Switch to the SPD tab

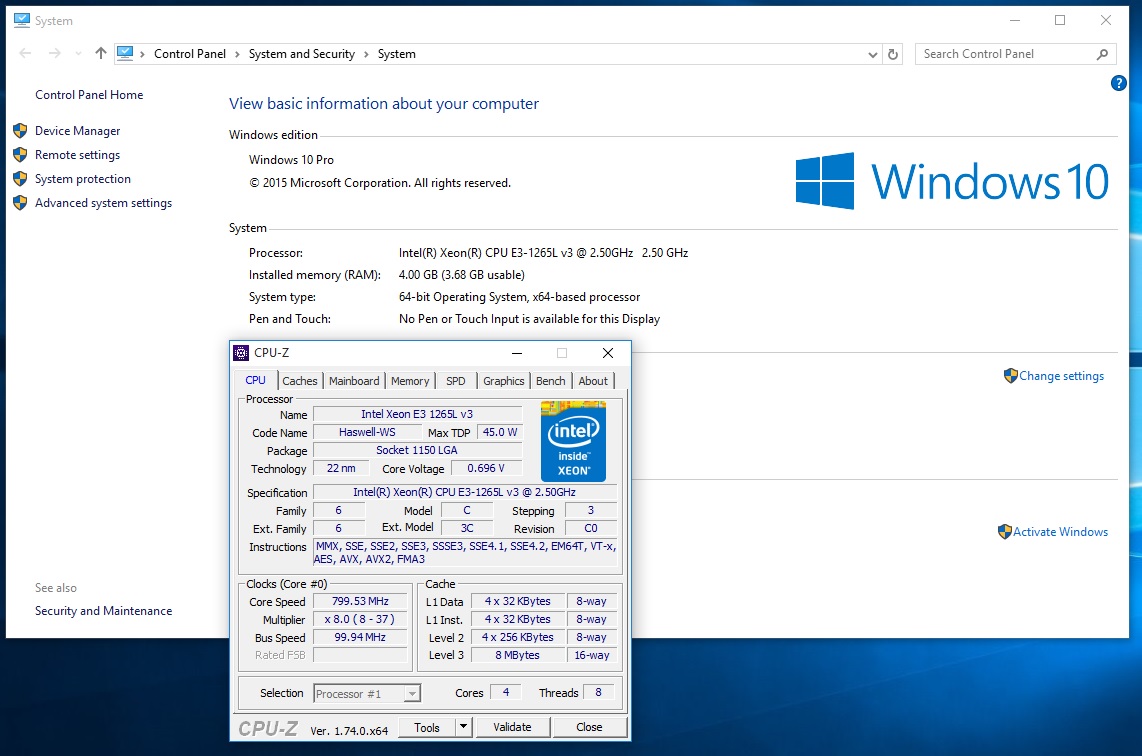click(456, 381)
